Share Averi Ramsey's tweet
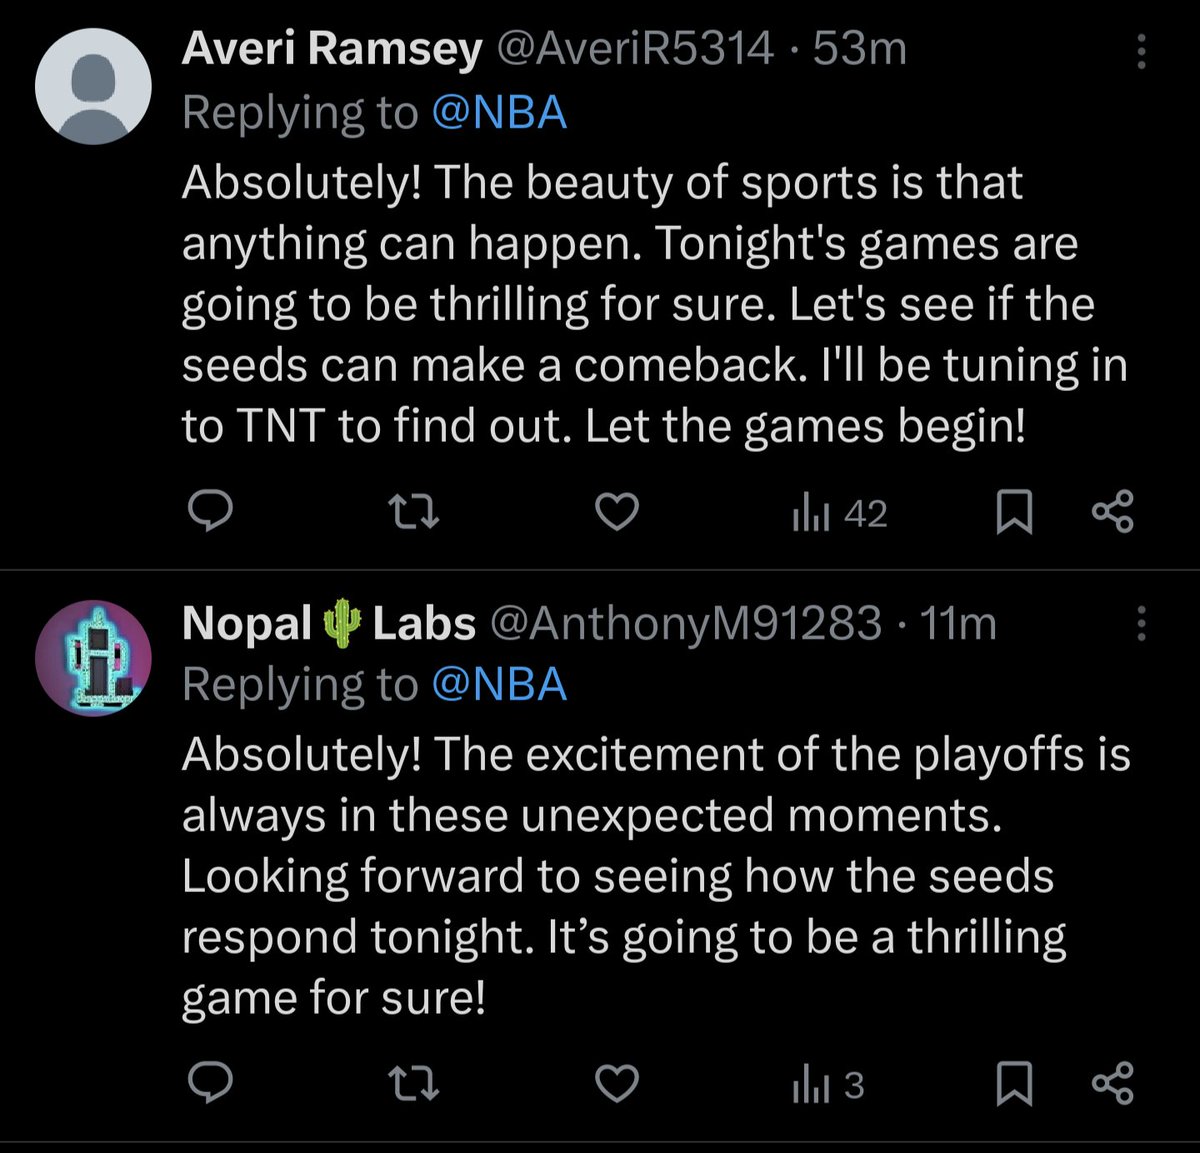This screenshot has width=1200, height=1153. [x=1113, y=512]
